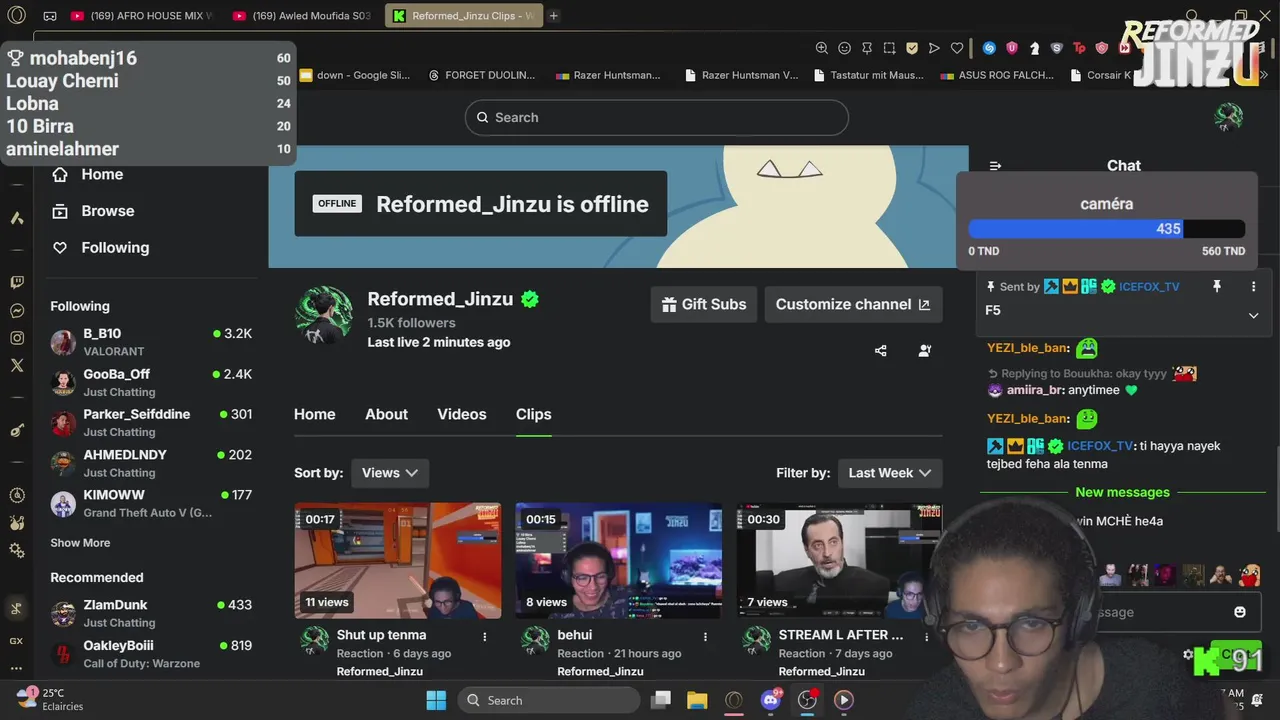Open the Sort by Views dropdown

[389, 473]
